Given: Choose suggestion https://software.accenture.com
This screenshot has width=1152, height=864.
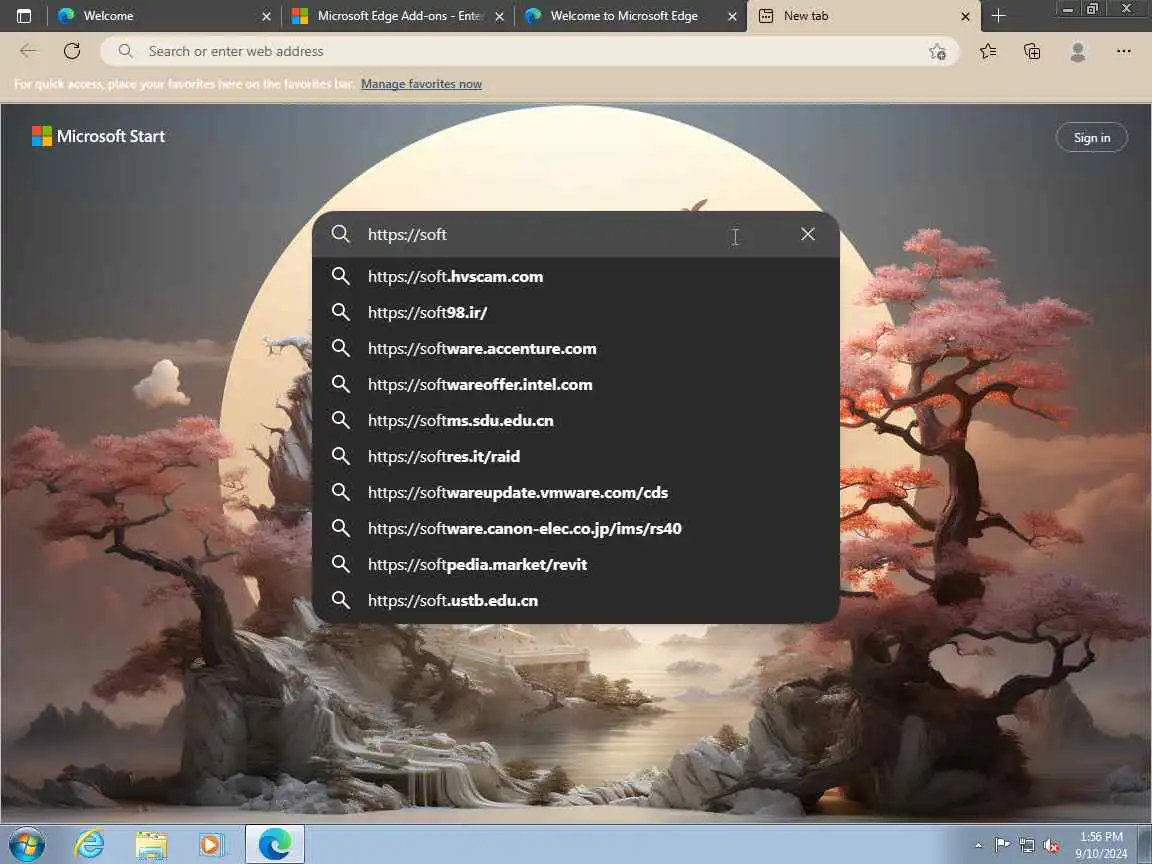Looking at the screenshot, I should [x=576, y=348].
